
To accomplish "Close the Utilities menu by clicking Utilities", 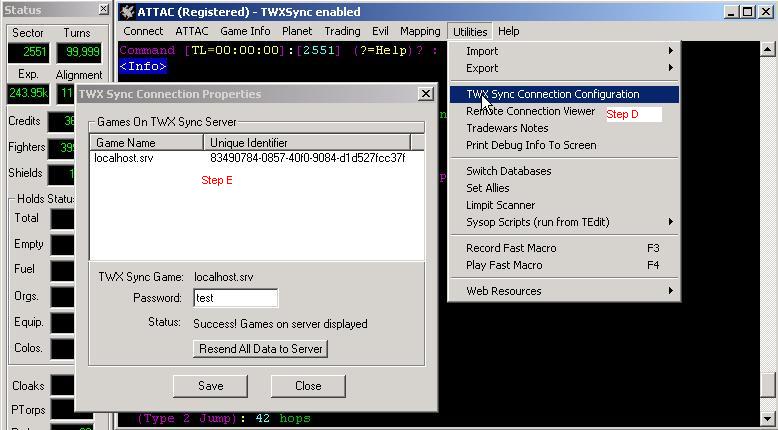I will point(469,32).
